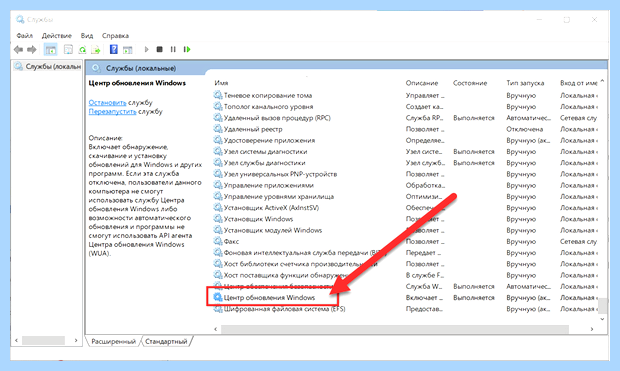Viewport: 620px width, 371px height.
Task: Select Удостоверение приложения service
Action: (269, 140)
